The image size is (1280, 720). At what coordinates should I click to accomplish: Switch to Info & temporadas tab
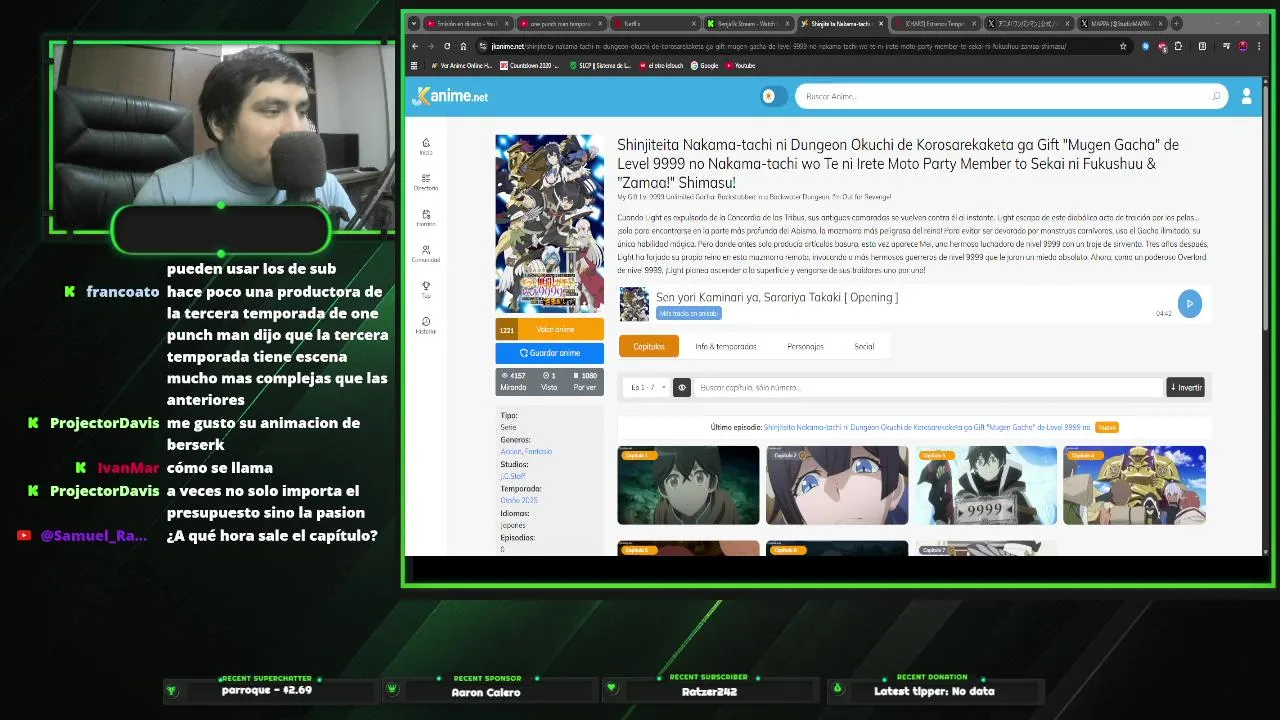pyautogui.click(x=726, y=346)
